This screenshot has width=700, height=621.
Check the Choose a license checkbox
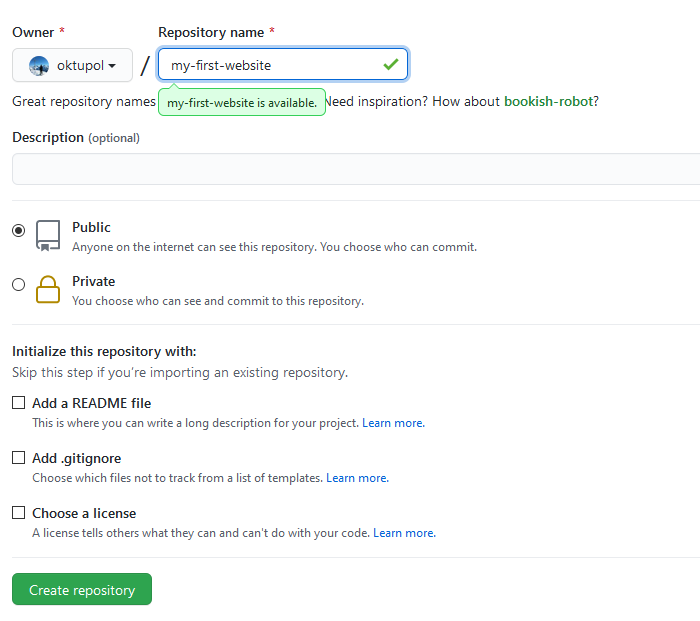coord(19,513)
